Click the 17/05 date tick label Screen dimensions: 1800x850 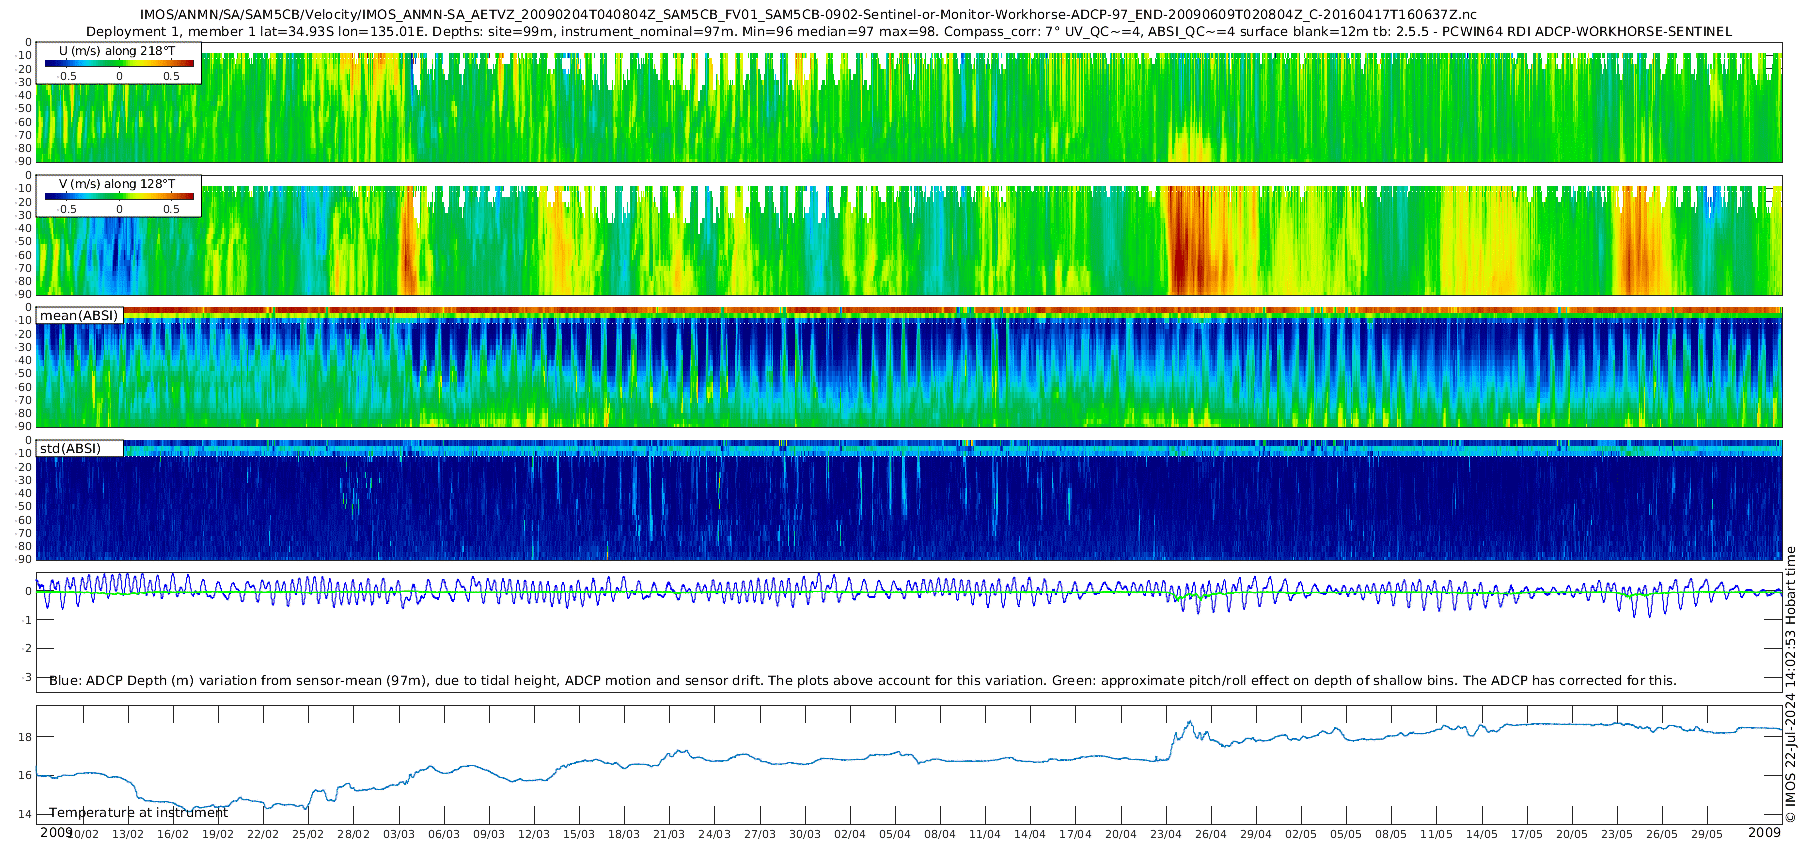click(x=1527, y=834)
